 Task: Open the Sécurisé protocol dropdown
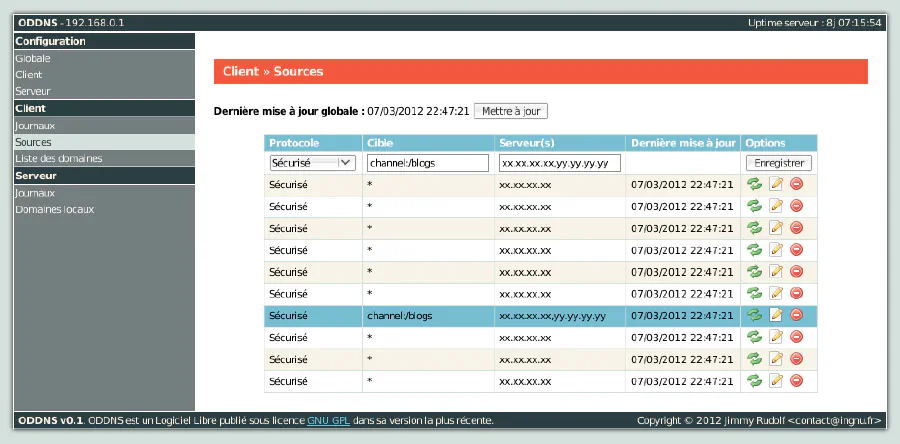point(312,162)
